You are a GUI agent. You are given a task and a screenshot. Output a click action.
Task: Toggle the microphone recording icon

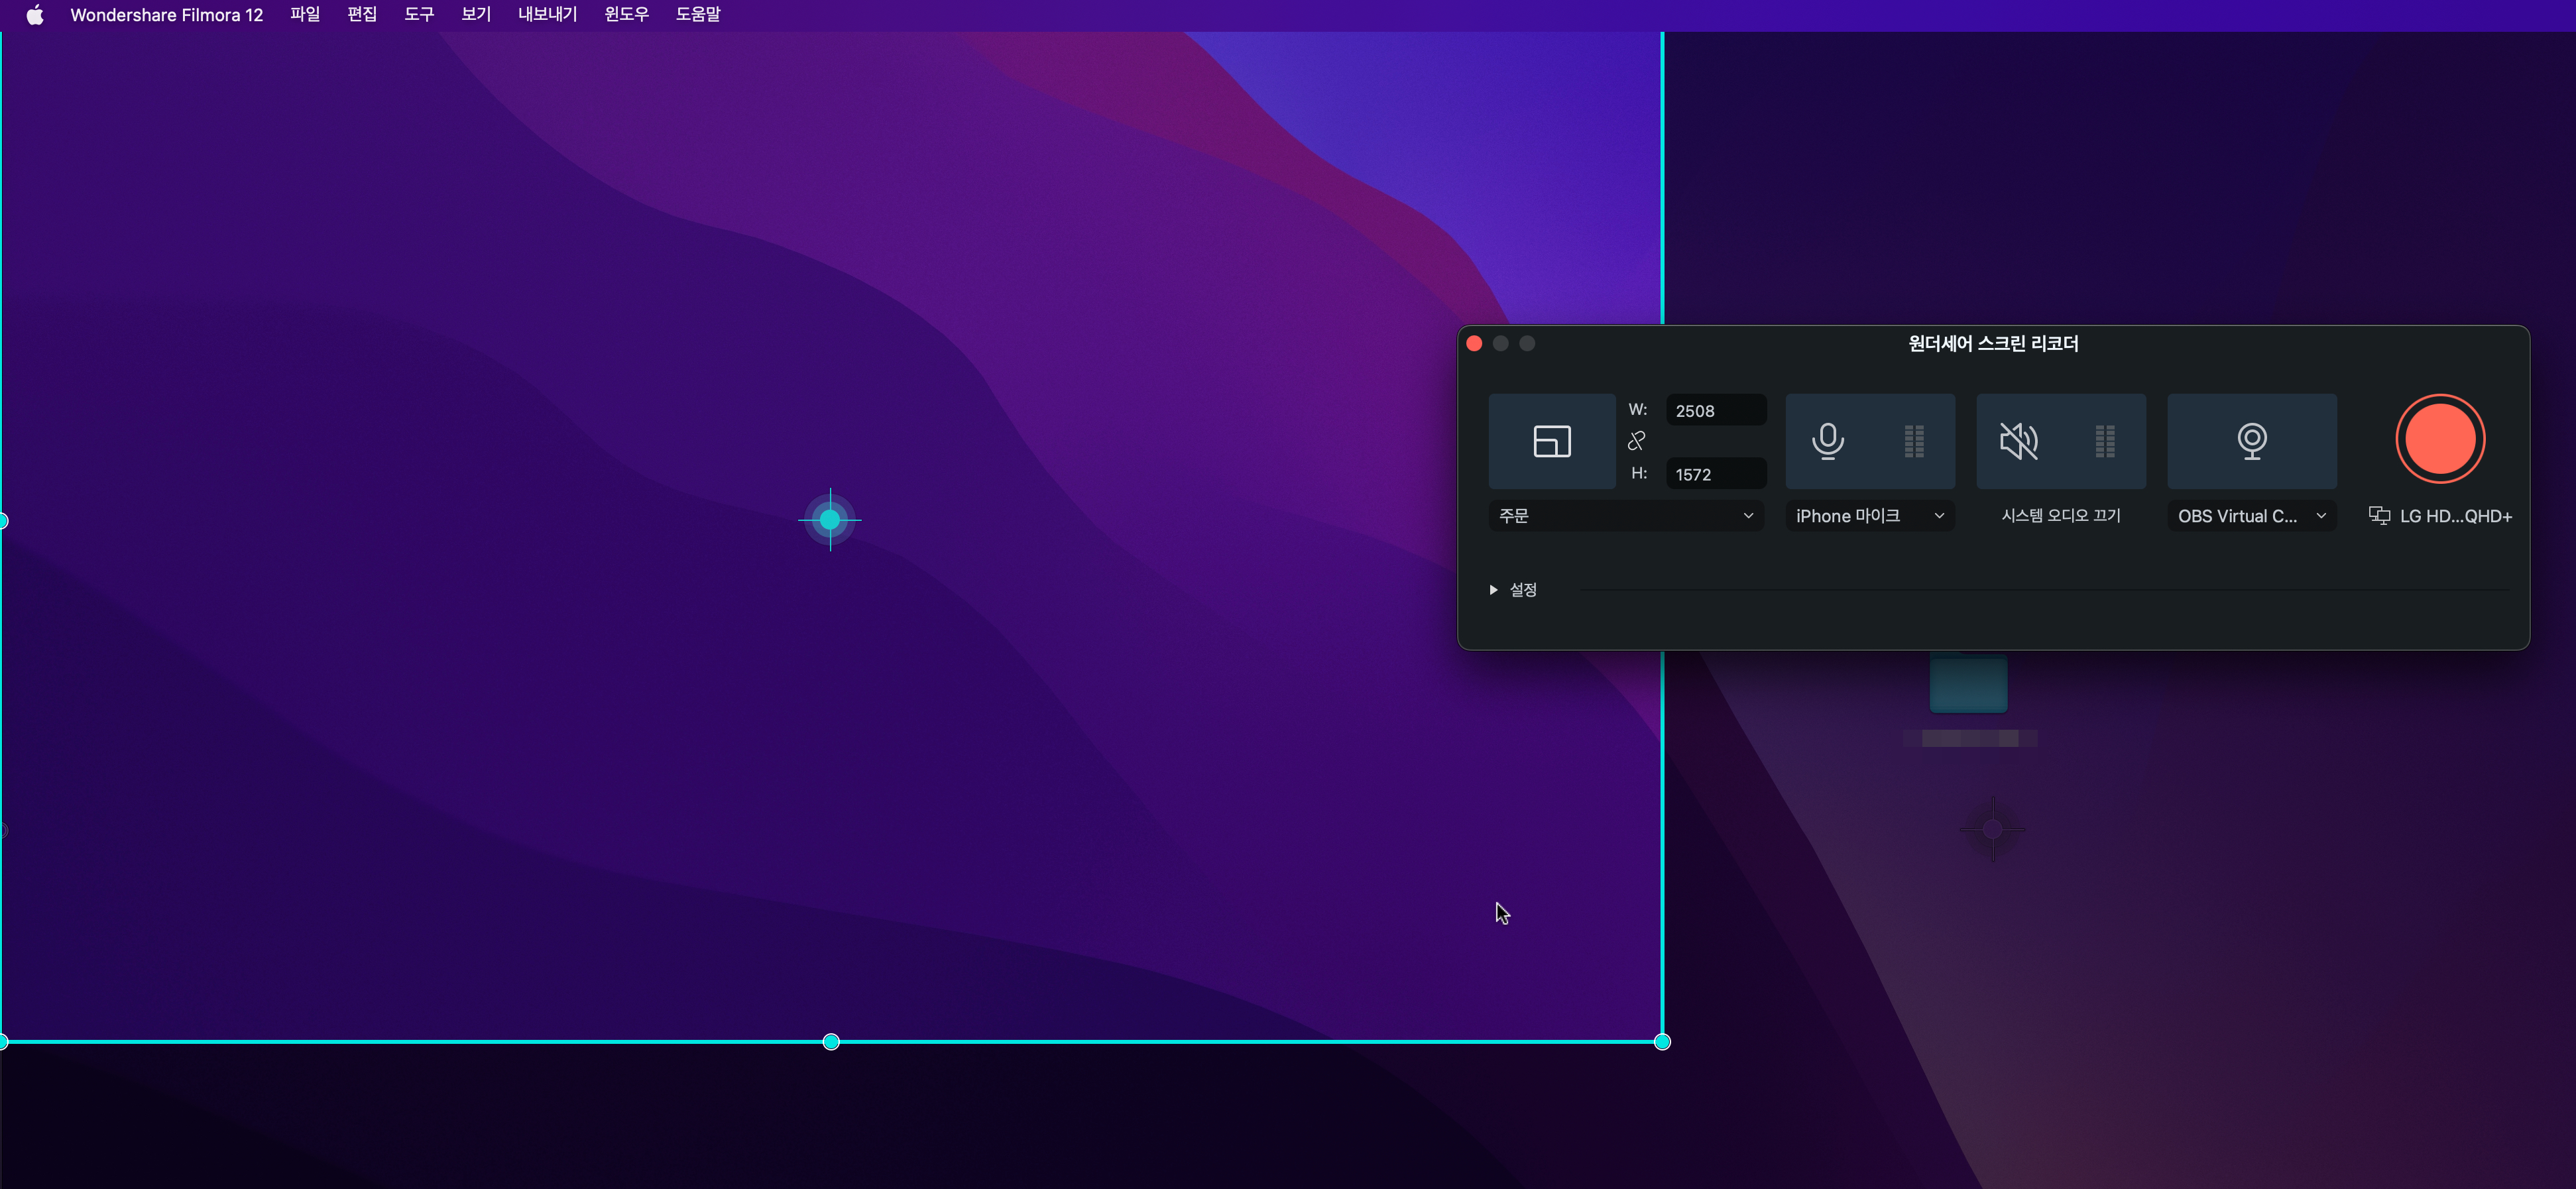(x=1827, y=441)
